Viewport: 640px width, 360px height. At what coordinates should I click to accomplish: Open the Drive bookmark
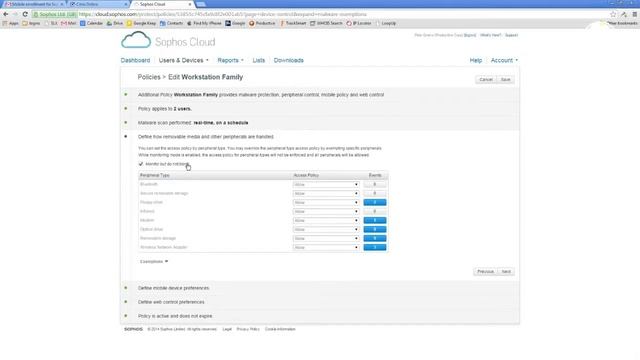point(115,23)
